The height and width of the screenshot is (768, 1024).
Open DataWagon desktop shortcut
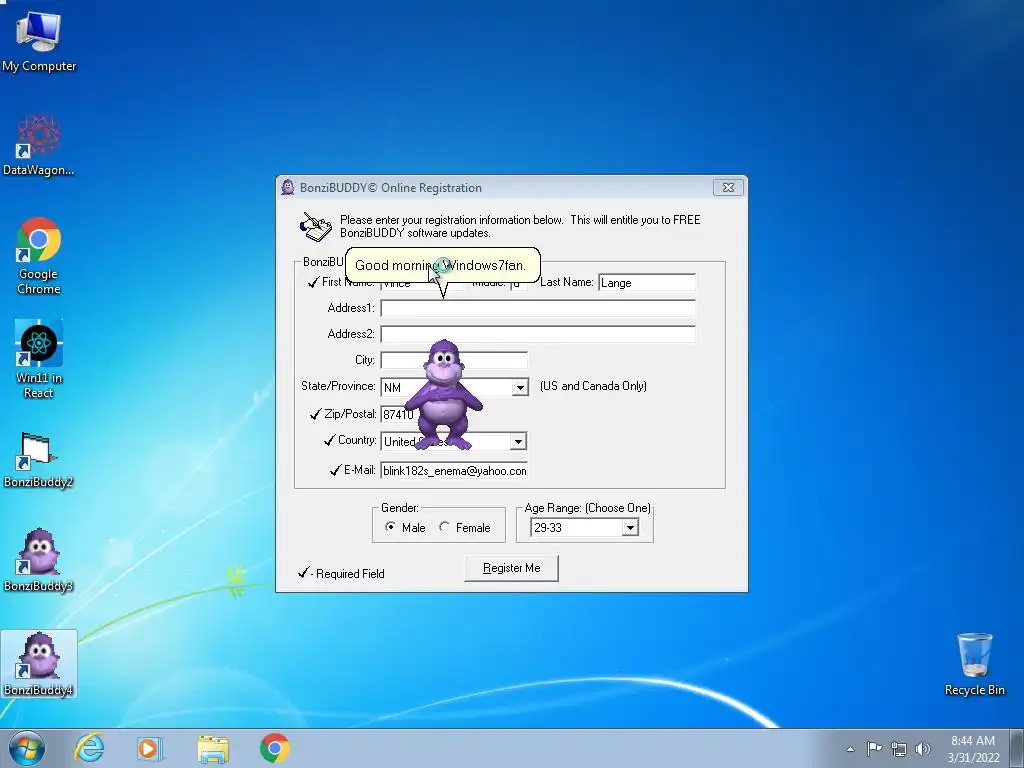tap(39, 145)
